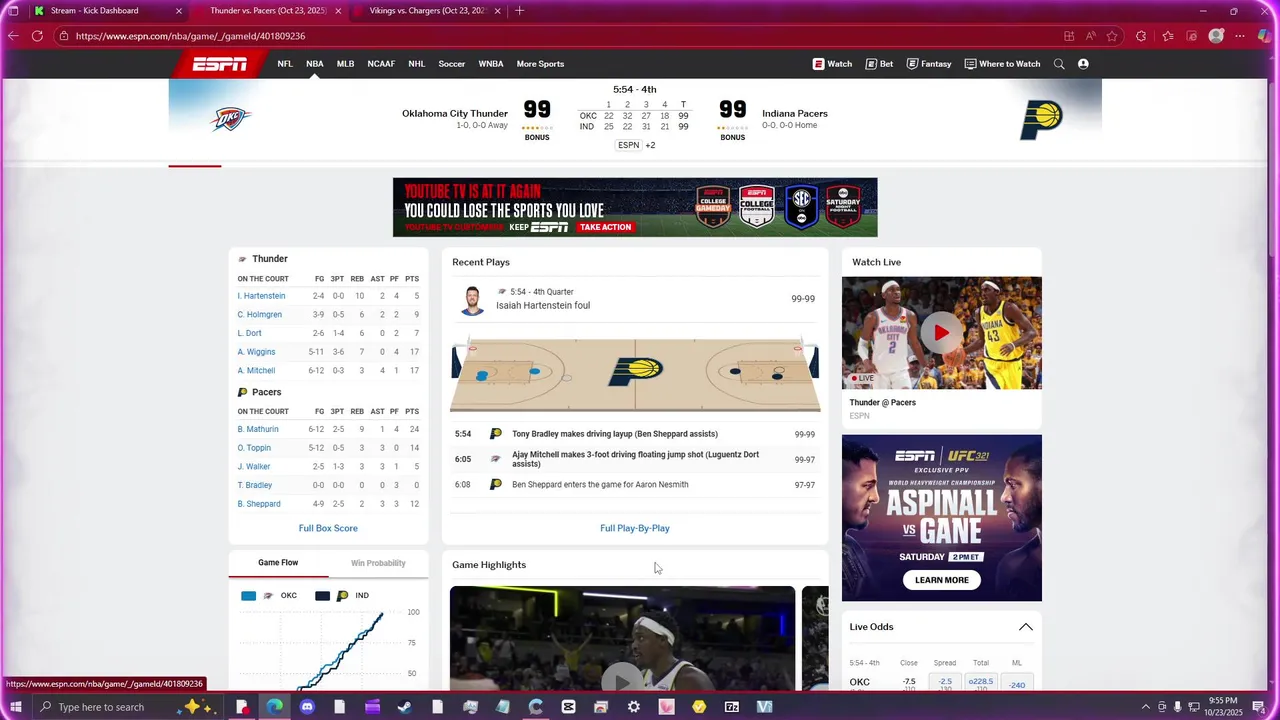Open the More Sports menu
This screenshot has width=1280, height=720.
tap(540, 64)
